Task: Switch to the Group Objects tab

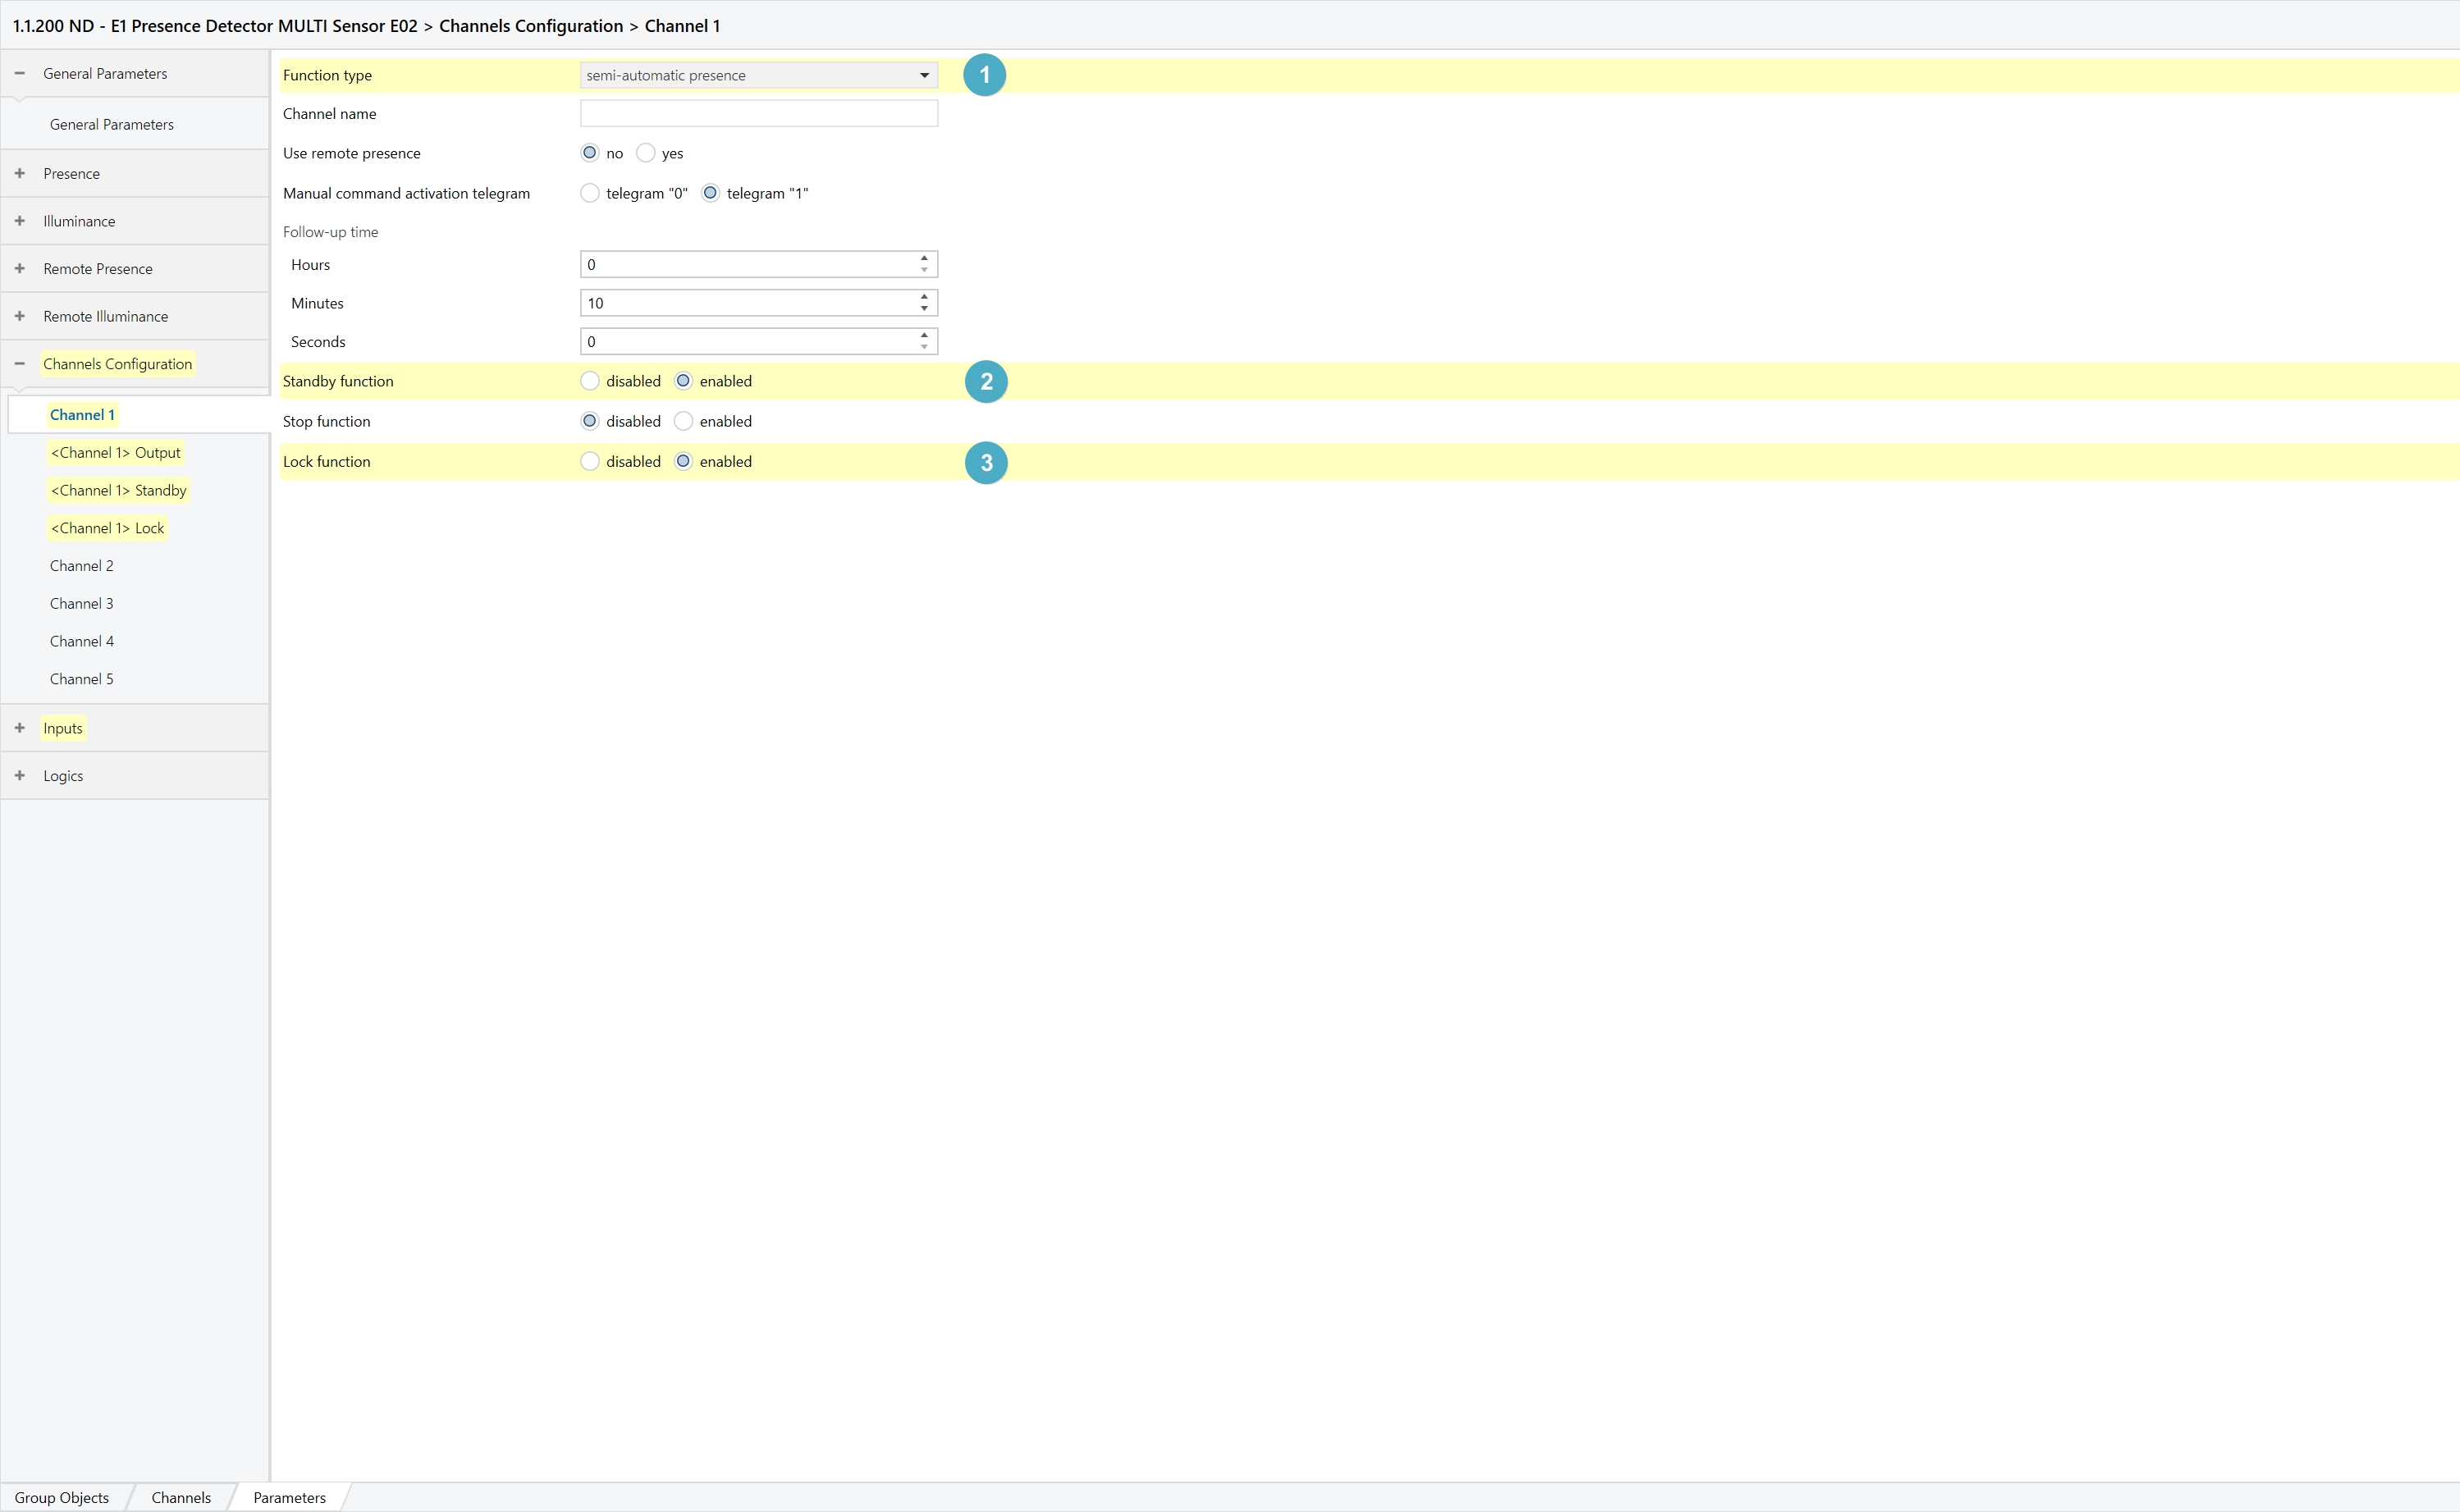Action: pyautogui.click(x=62, y=1497)
